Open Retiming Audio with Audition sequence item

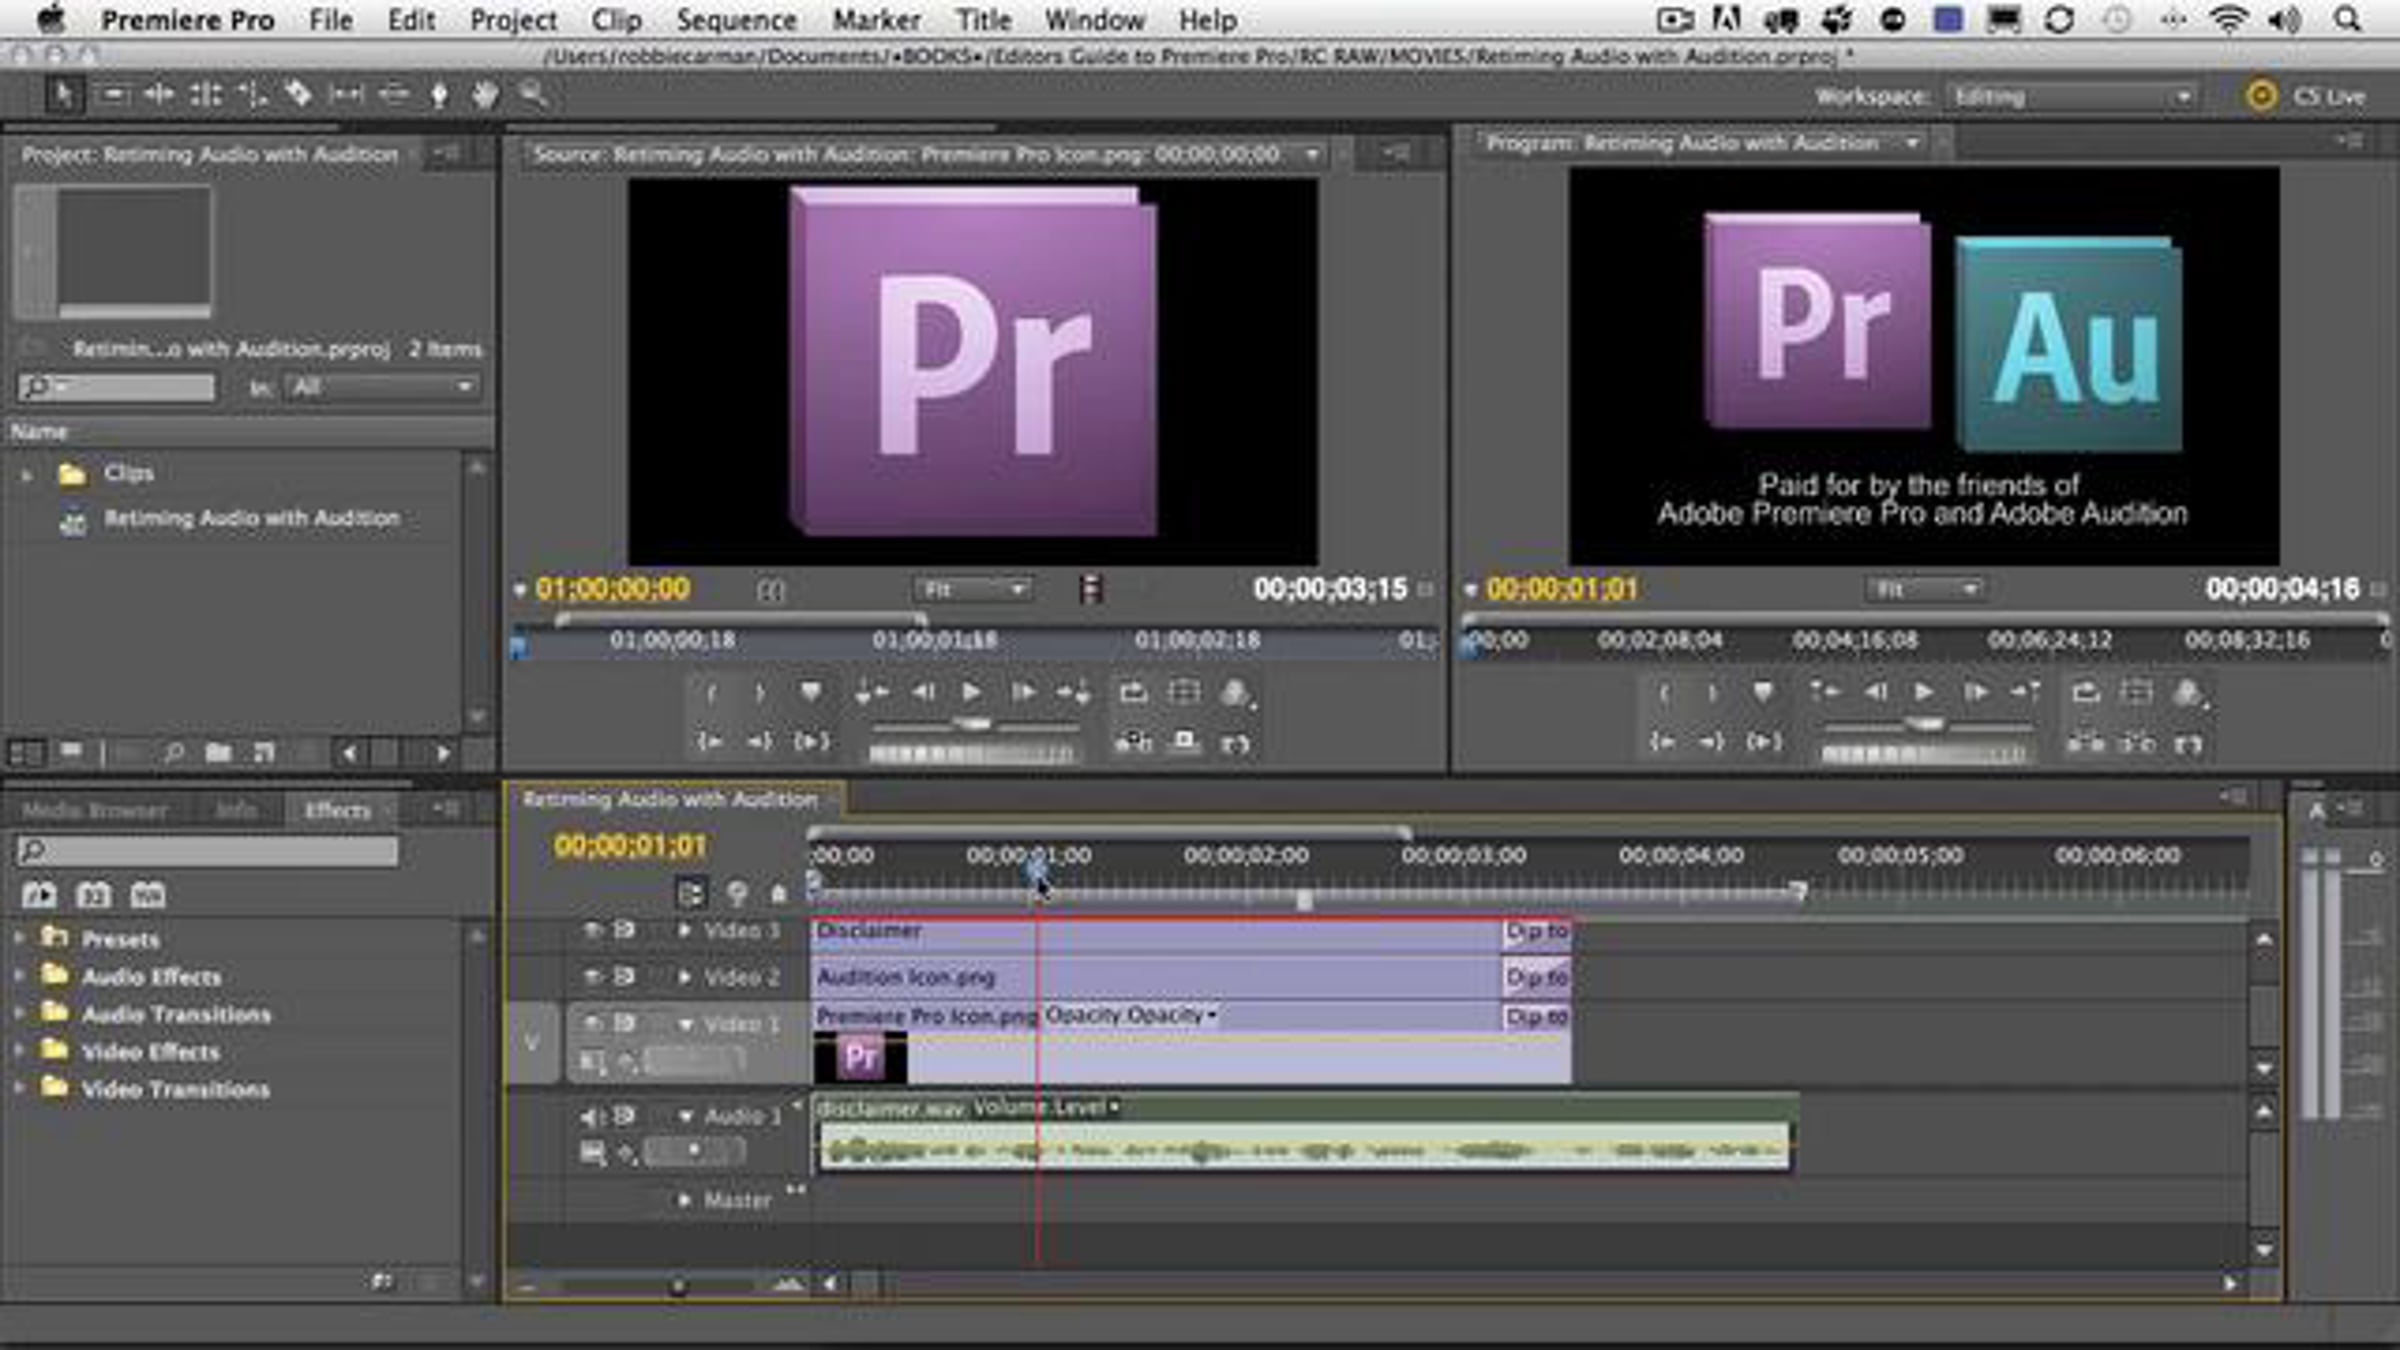point(251,518)
